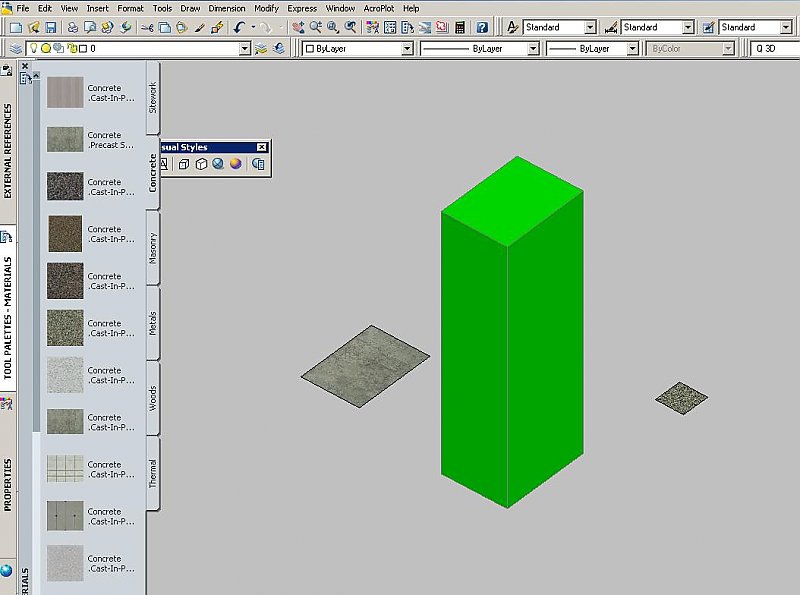Open the ByLayer color control dropdown

pyautogui.click(x=407, y=48)
